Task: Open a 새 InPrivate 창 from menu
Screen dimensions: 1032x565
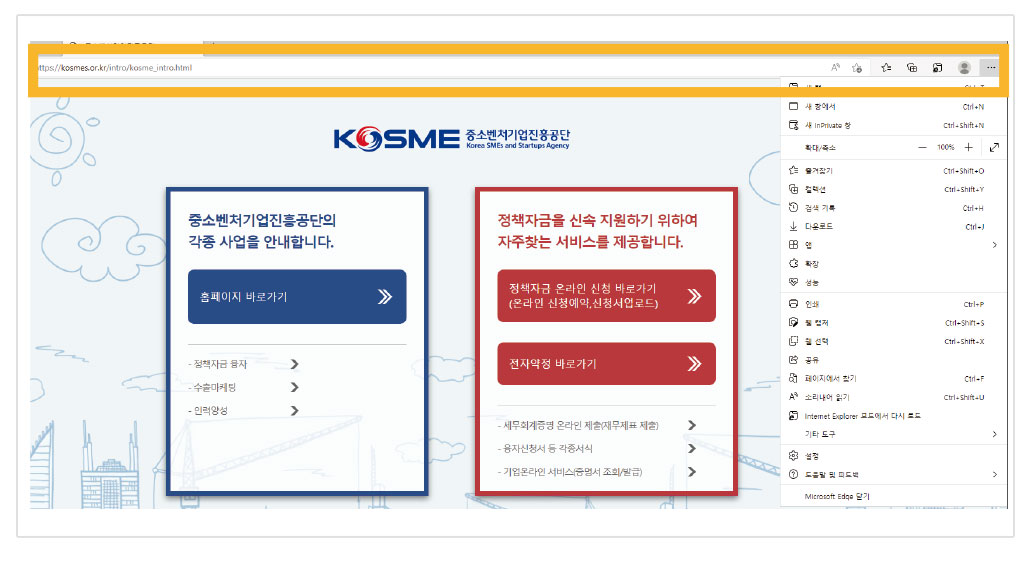Action: pos(894,125)
